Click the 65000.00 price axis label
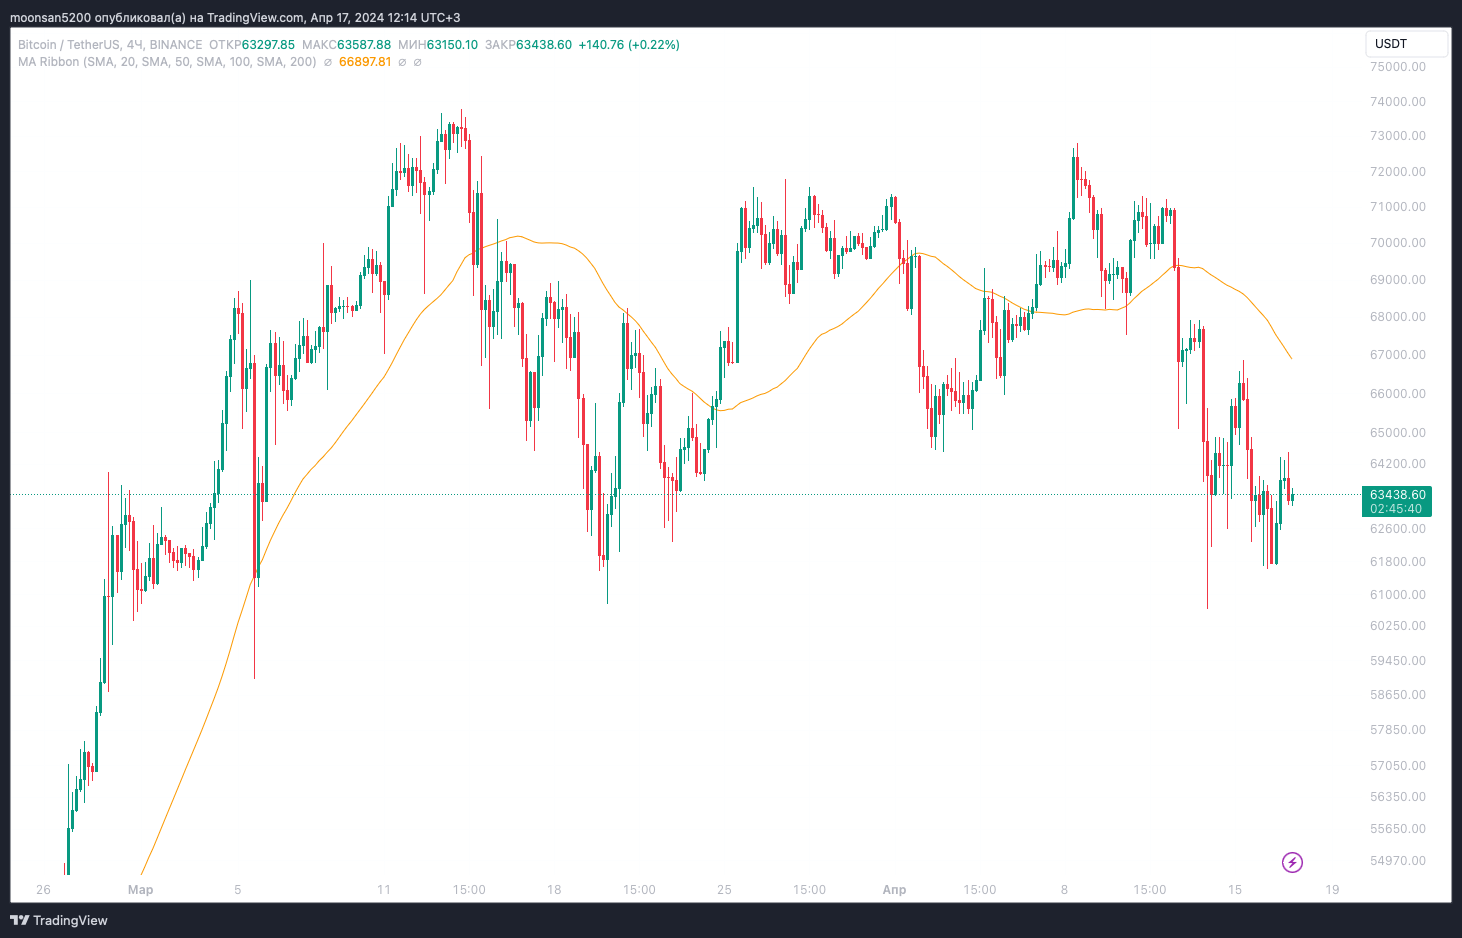The height and width of the screenshot is (938, 1462). click(x=1398, y=433)
